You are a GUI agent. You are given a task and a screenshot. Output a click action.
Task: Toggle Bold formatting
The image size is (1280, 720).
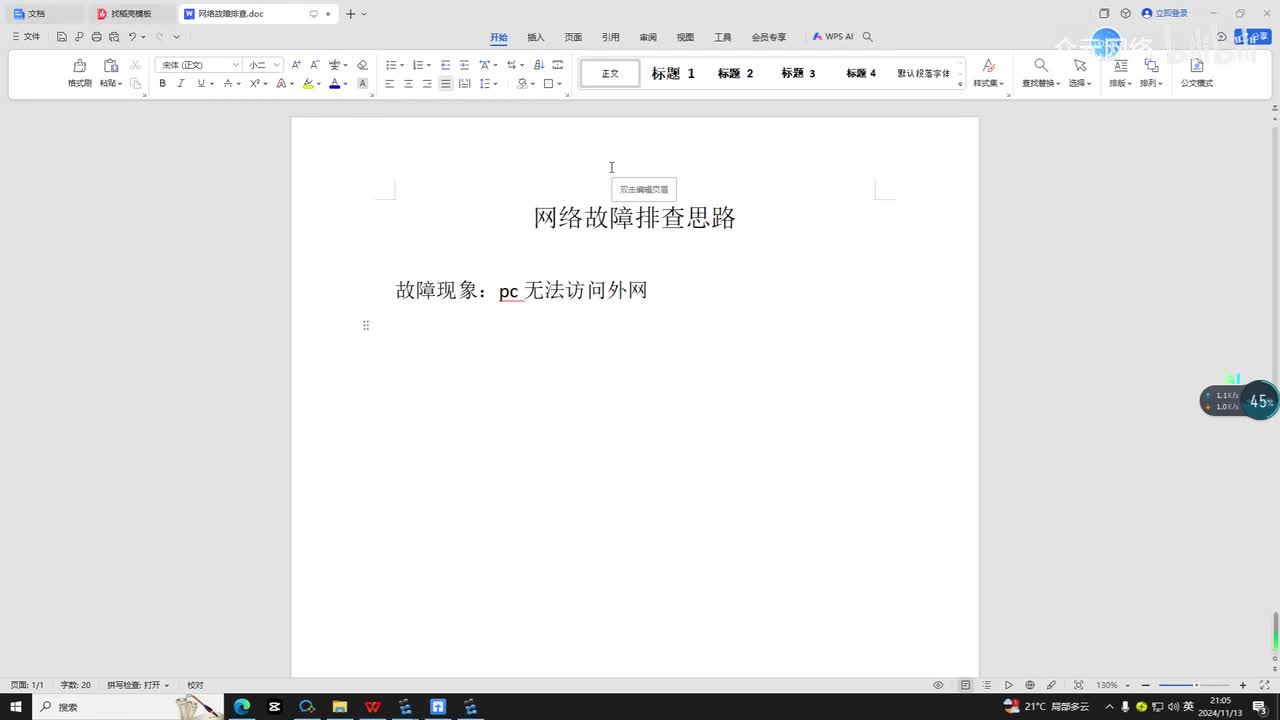coord(162,84)
